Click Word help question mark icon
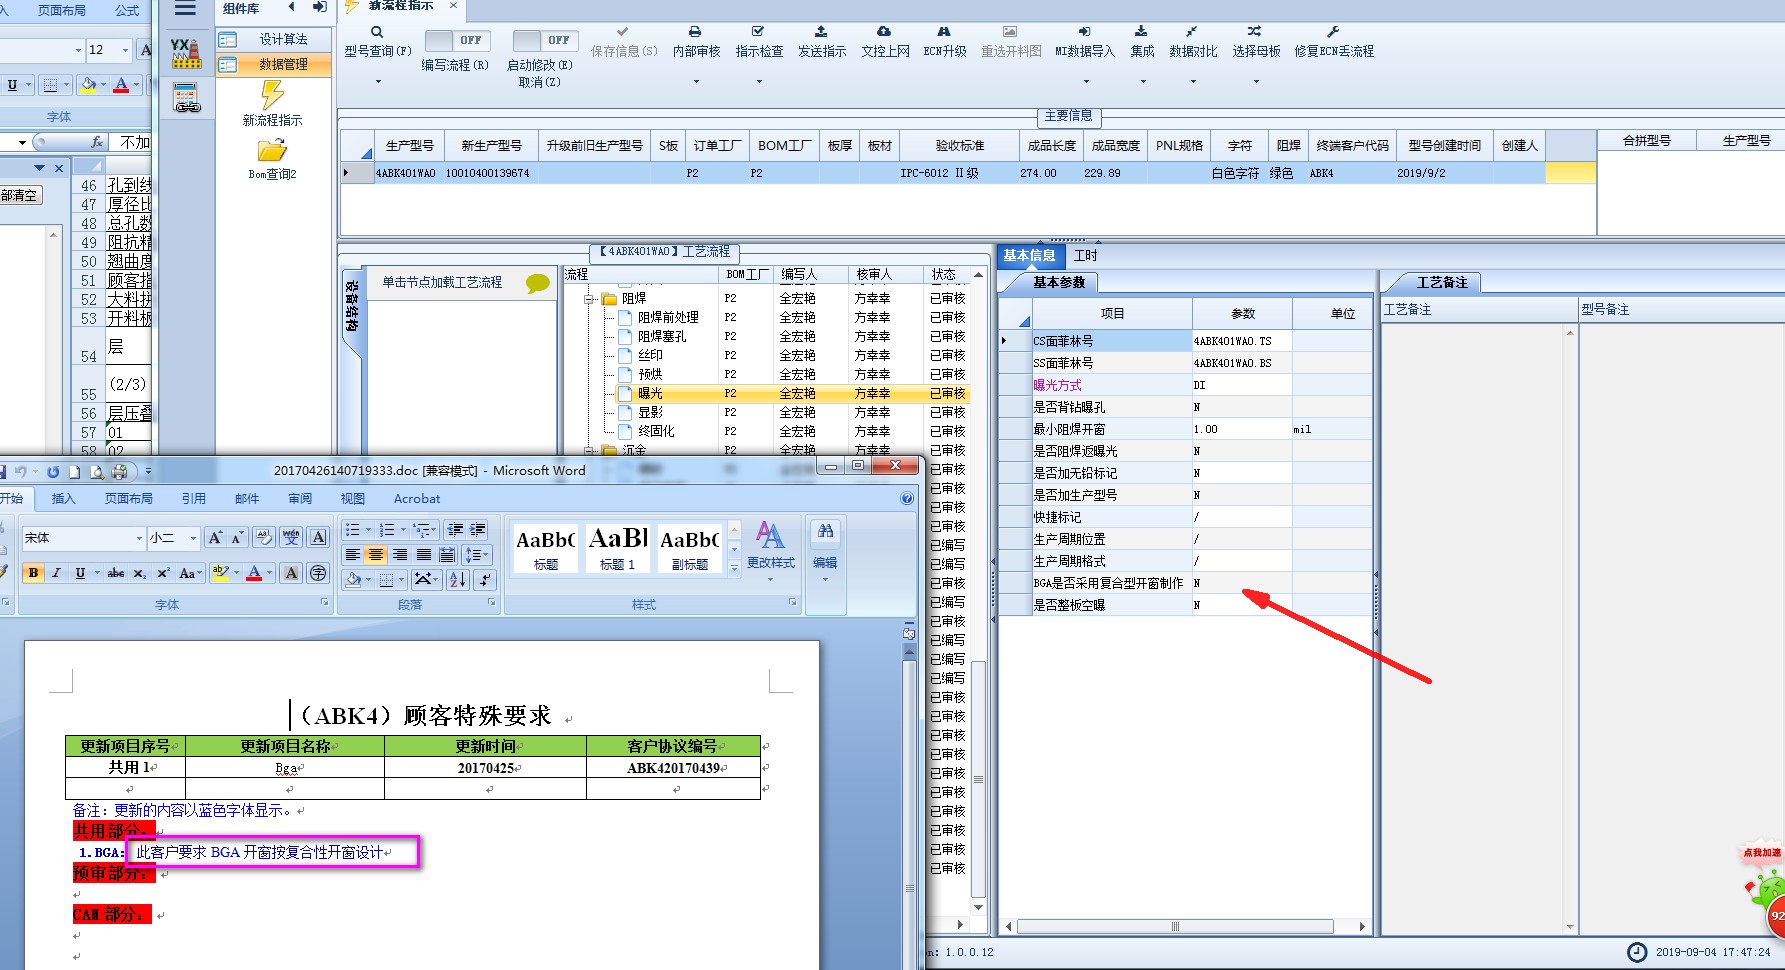This screenshot has height=970, width=1785. [x=907, y=498]
